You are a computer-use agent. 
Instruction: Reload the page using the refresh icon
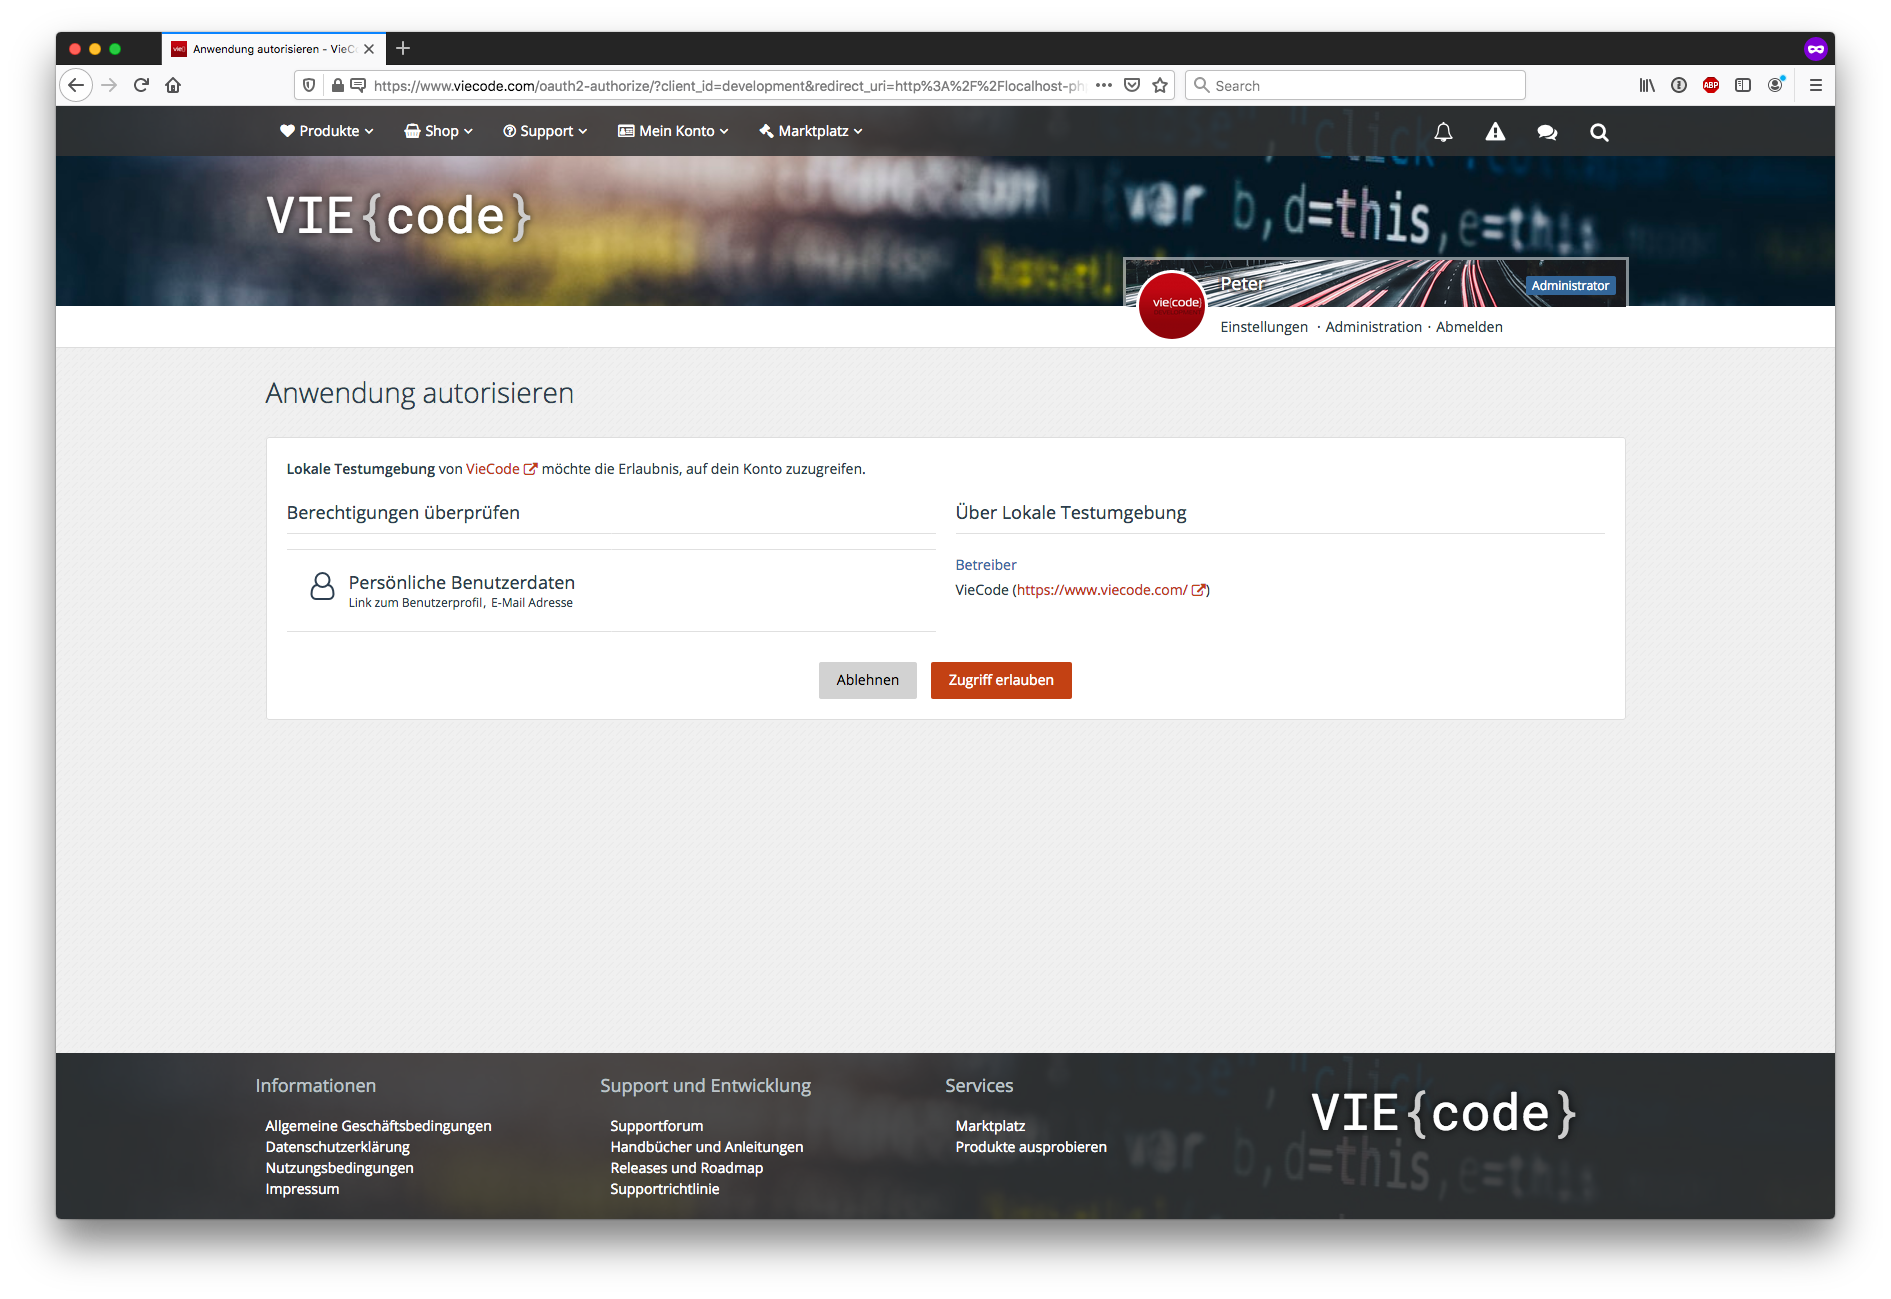coord(141,86)
